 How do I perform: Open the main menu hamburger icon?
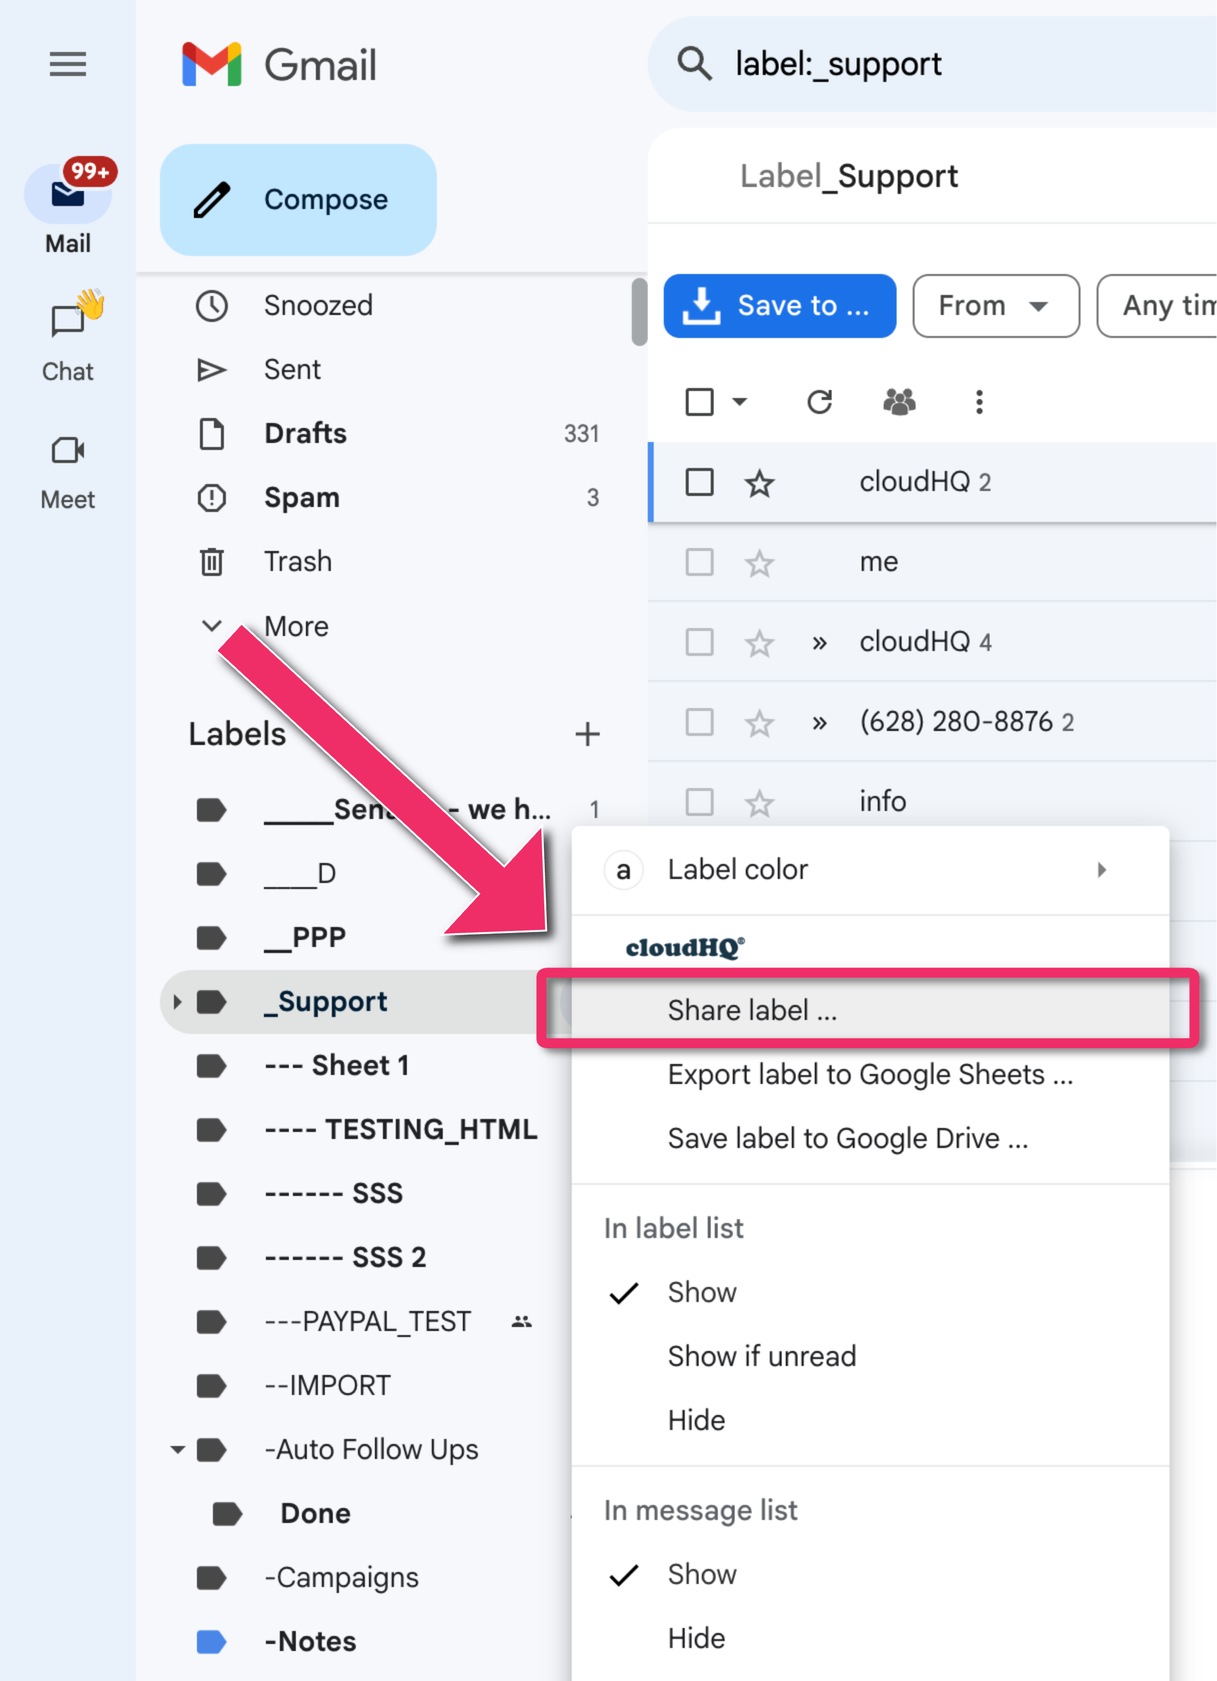click(68, 65)
